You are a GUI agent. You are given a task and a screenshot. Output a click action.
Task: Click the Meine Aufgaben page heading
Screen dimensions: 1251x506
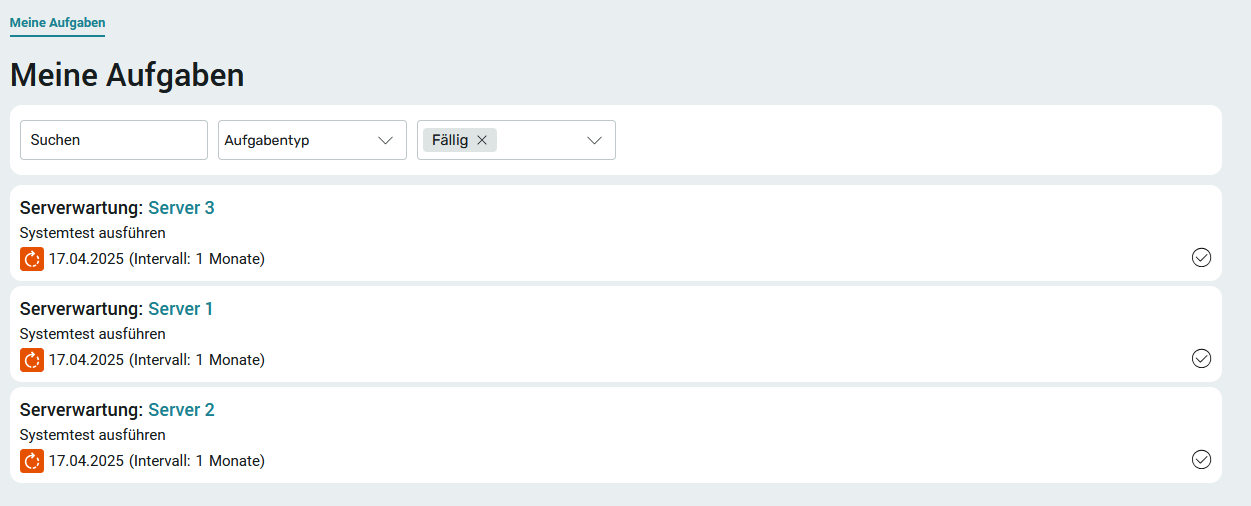tap(127, 76)
